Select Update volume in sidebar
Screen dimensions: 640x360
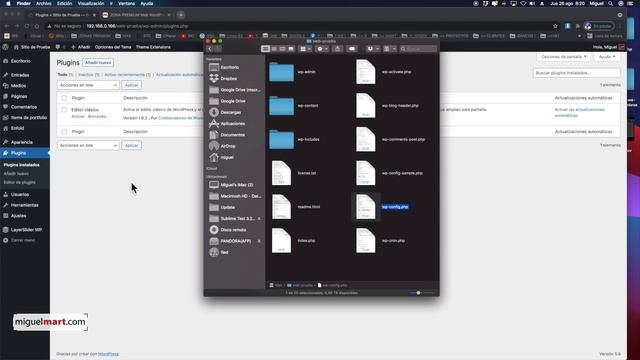pos(228,207)
